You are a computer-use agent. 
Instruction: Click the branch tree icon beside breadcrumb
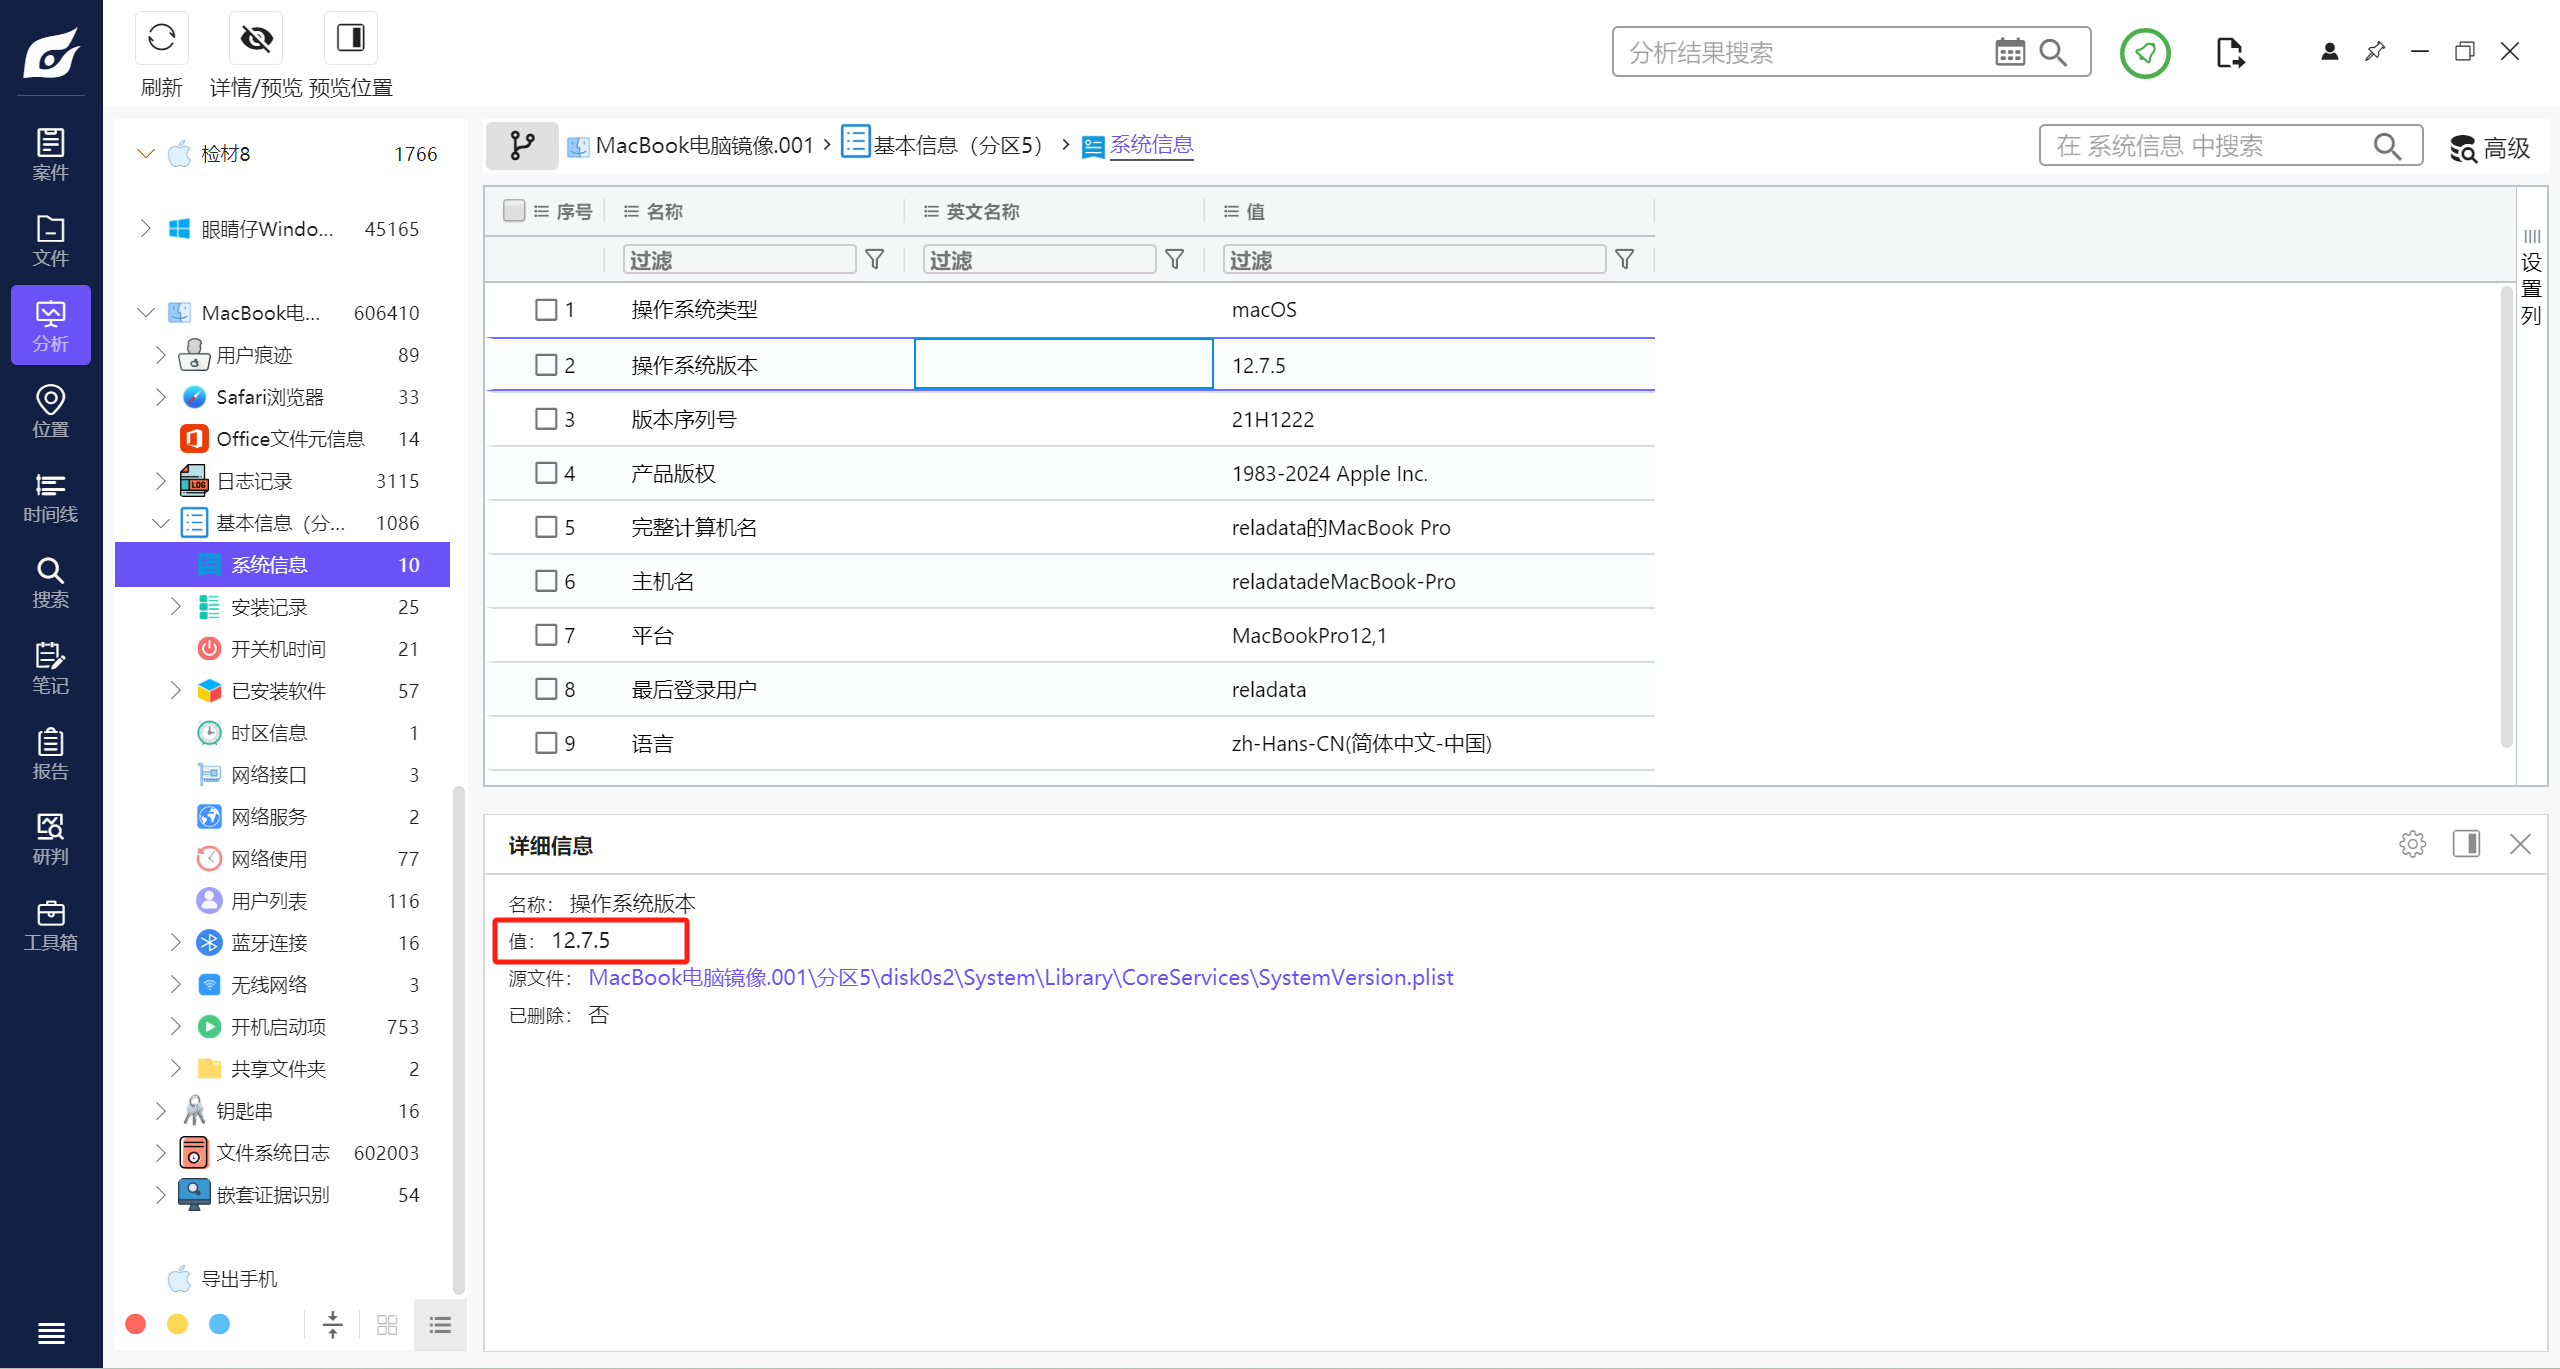[522, 146]
